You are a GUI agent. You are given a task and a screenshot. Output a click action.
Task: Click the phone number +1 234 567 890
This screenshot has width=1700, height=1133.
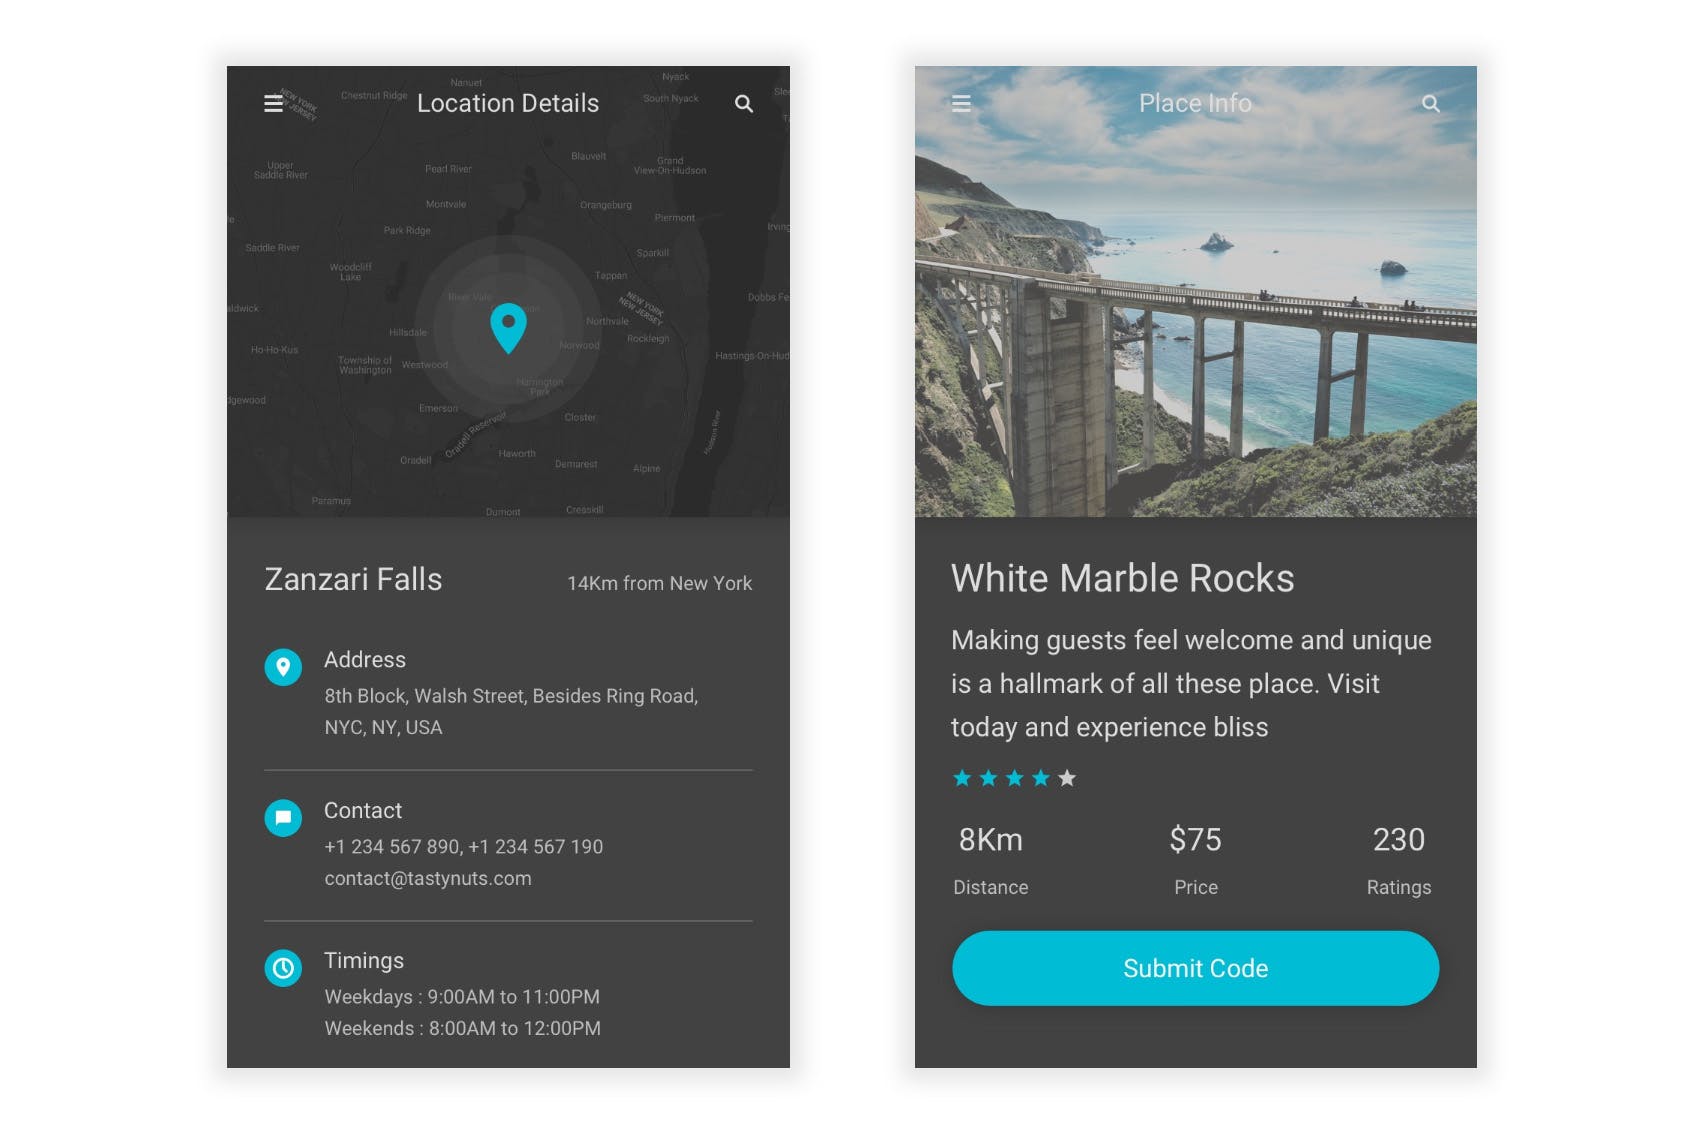tap(390, 846)
